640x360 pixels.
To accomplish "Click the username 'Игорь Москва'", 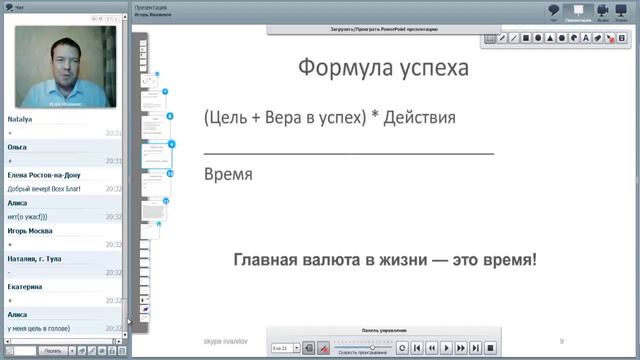I will pyautogui.click(x=30, y=231).
